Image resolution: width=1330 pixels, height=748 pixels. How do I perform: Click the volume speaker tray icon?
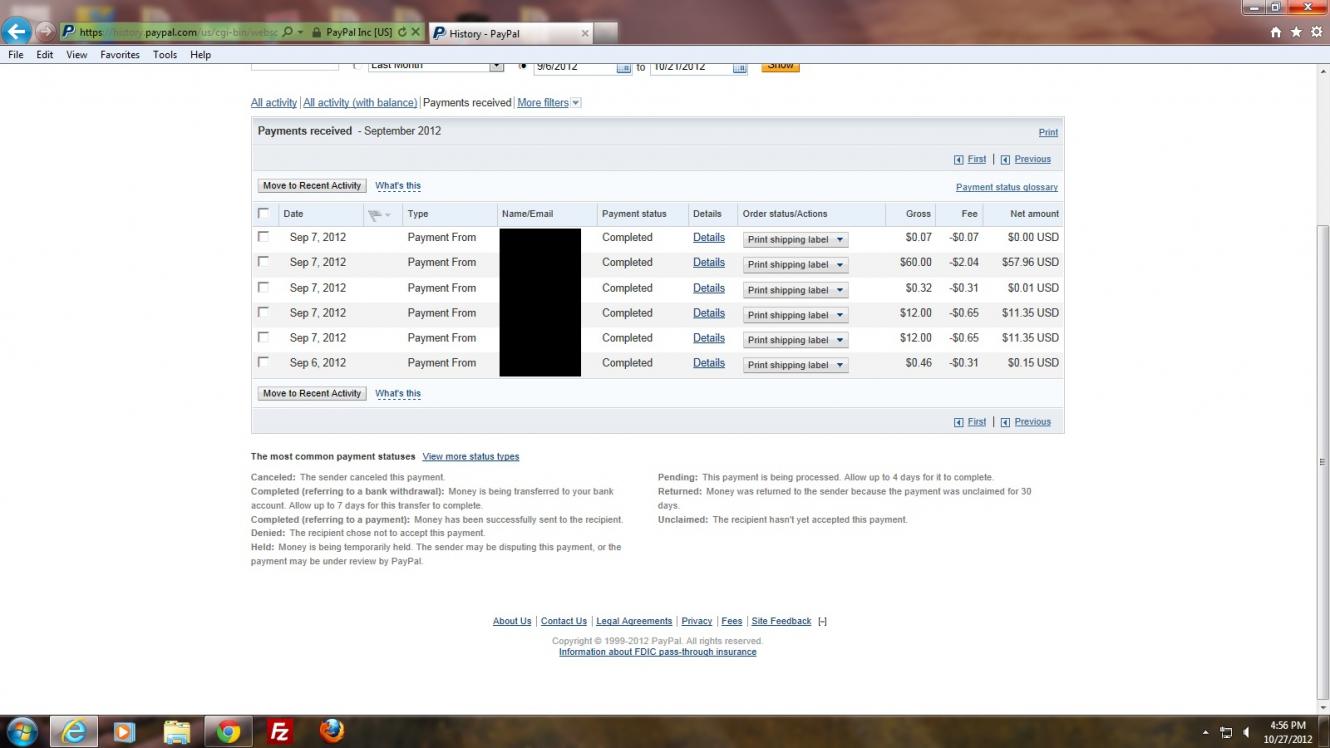point(1247,732)
